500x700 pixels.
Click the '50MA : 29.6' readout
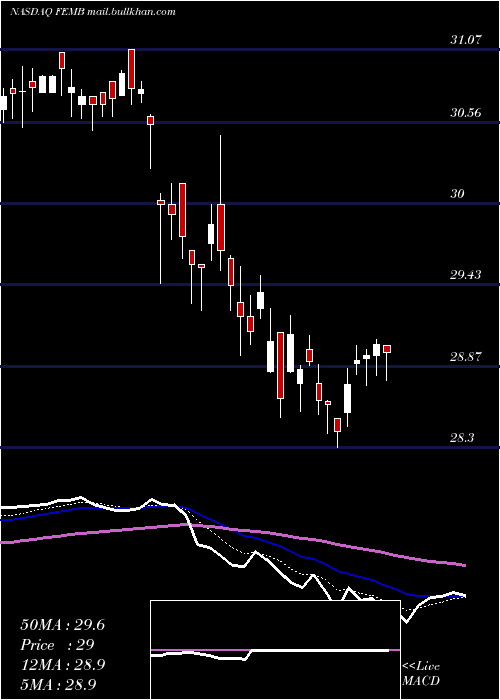point(62,625)
